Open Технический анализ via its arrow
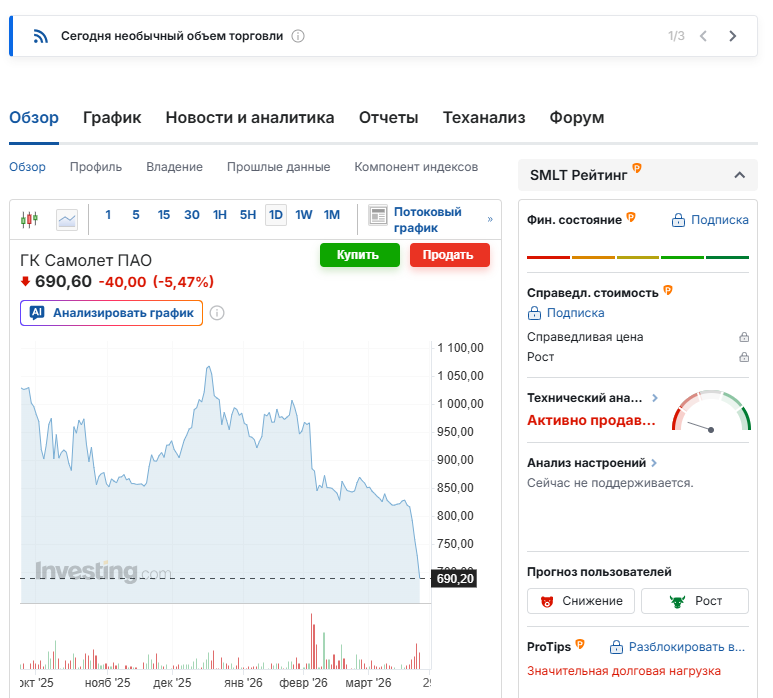The image size is (773, 698). pyautogui.click(x=655, y=398)
